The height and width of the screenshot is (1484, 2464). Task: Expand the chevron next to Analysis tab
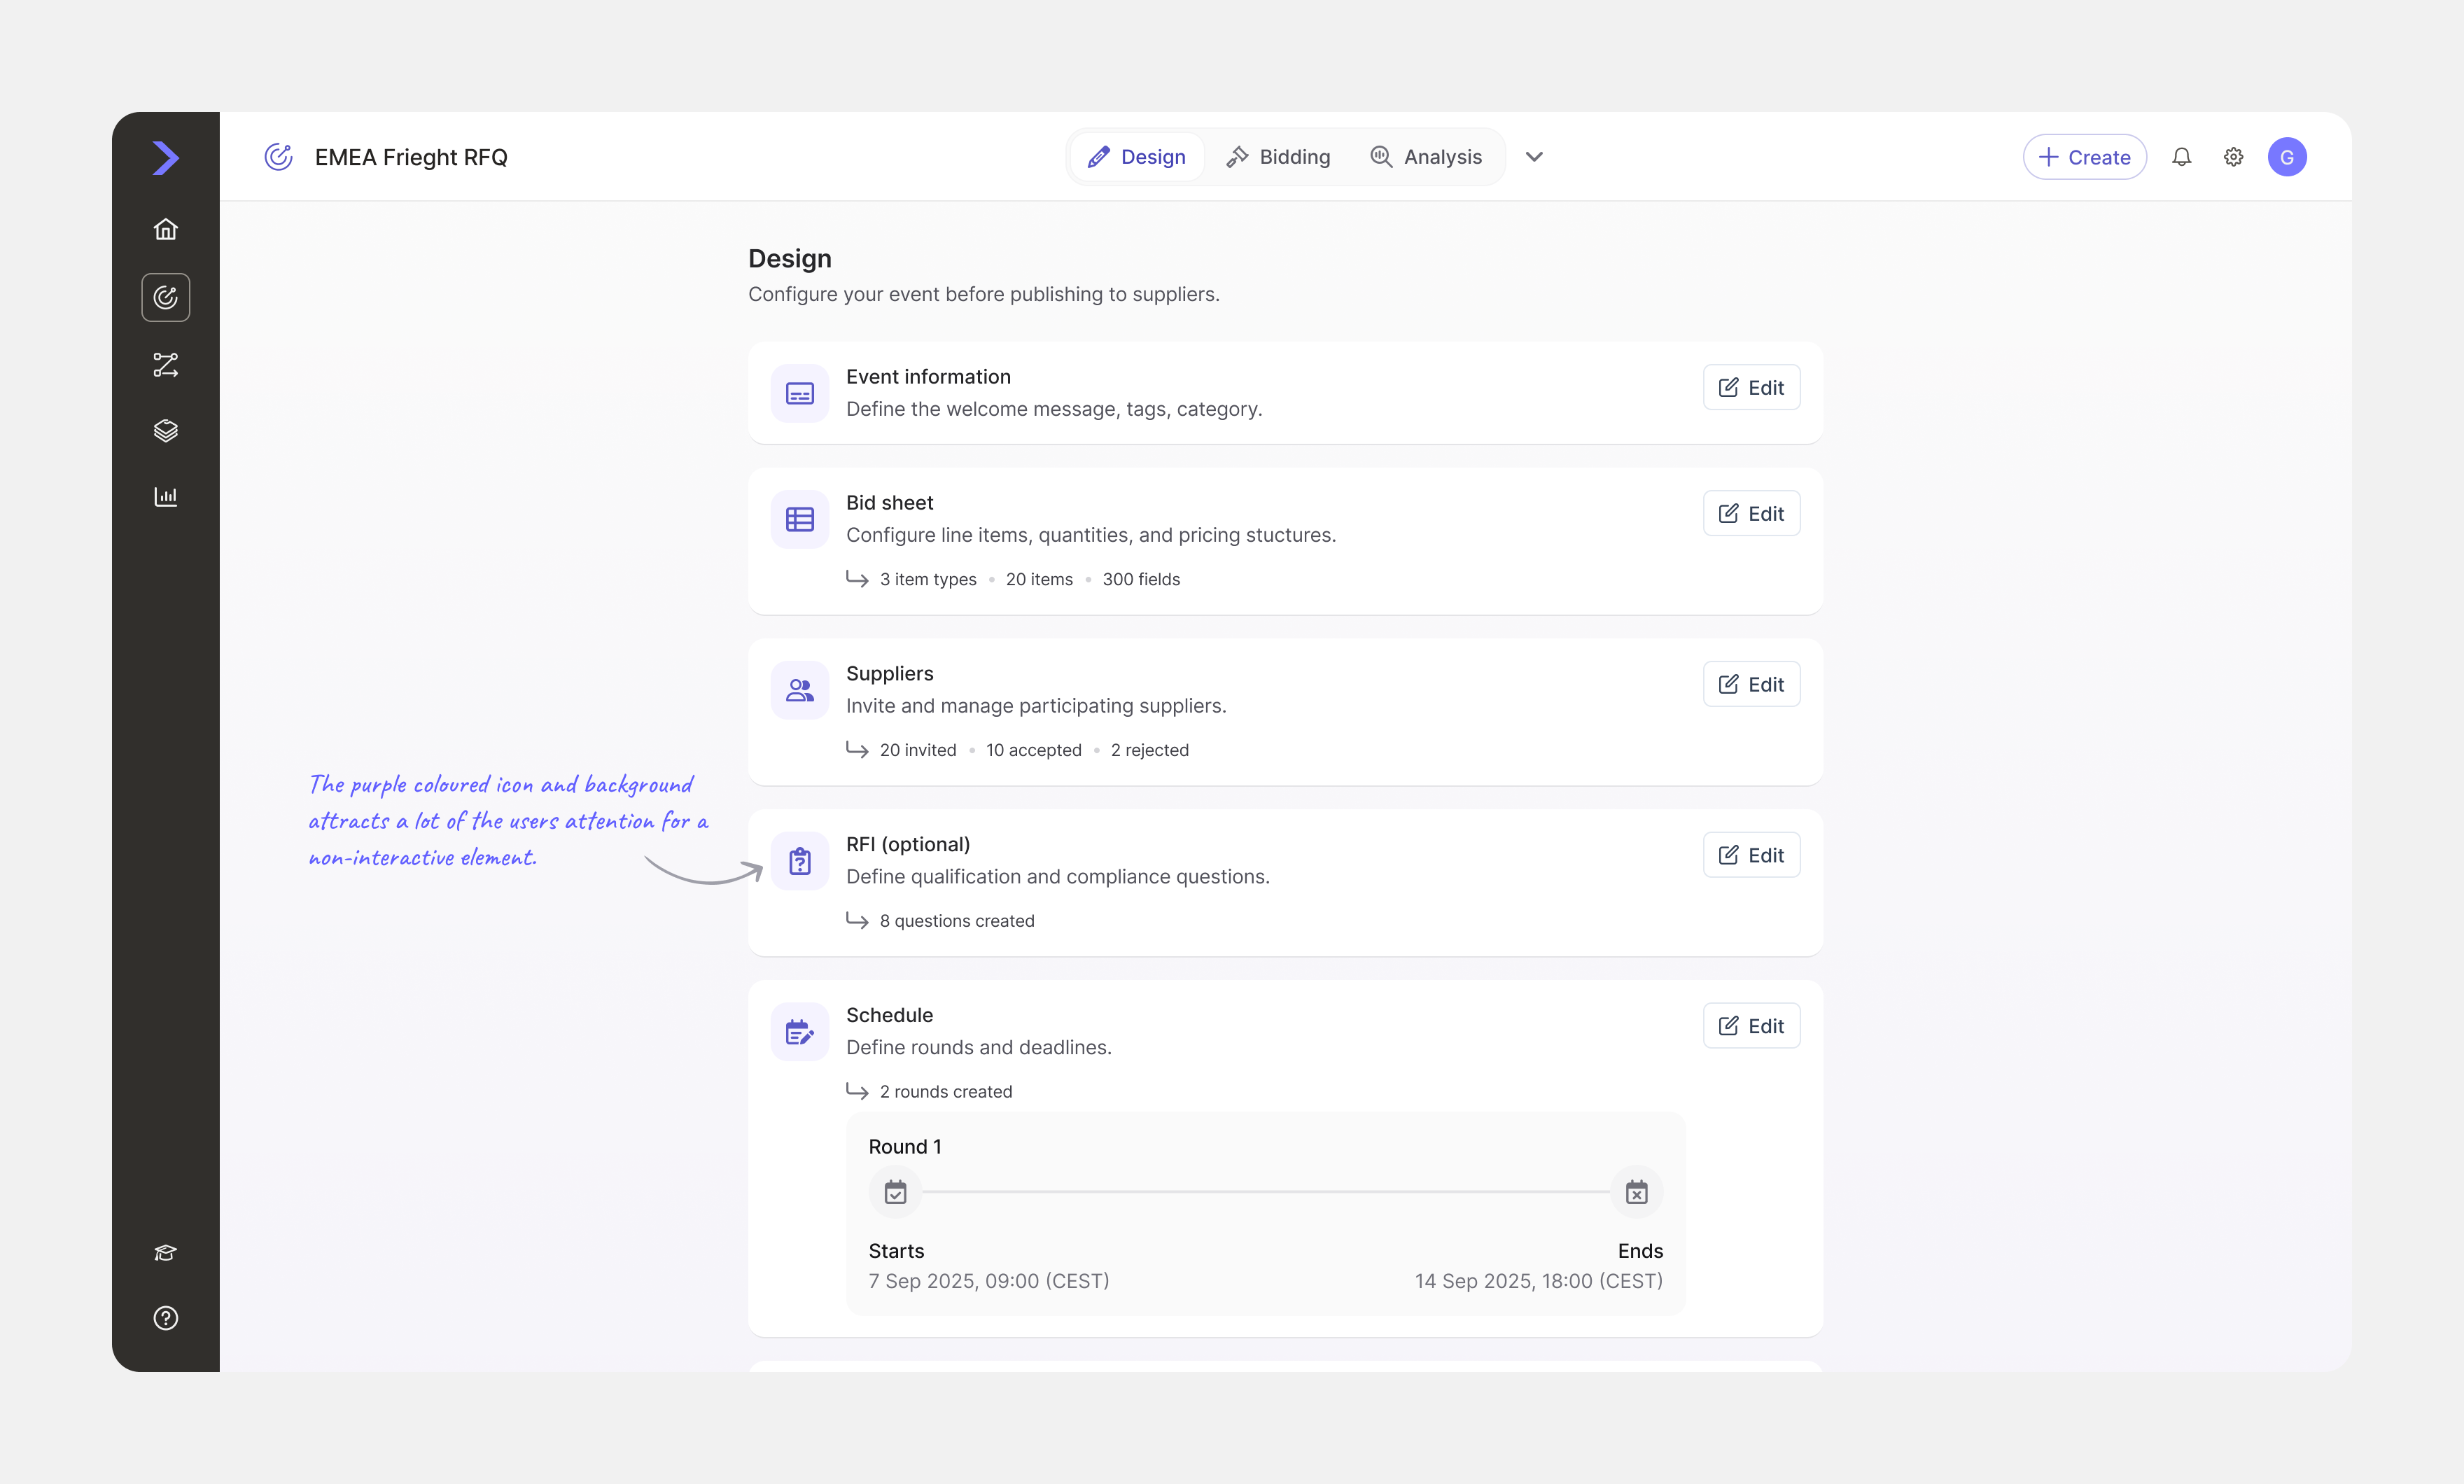[1534, 157]
